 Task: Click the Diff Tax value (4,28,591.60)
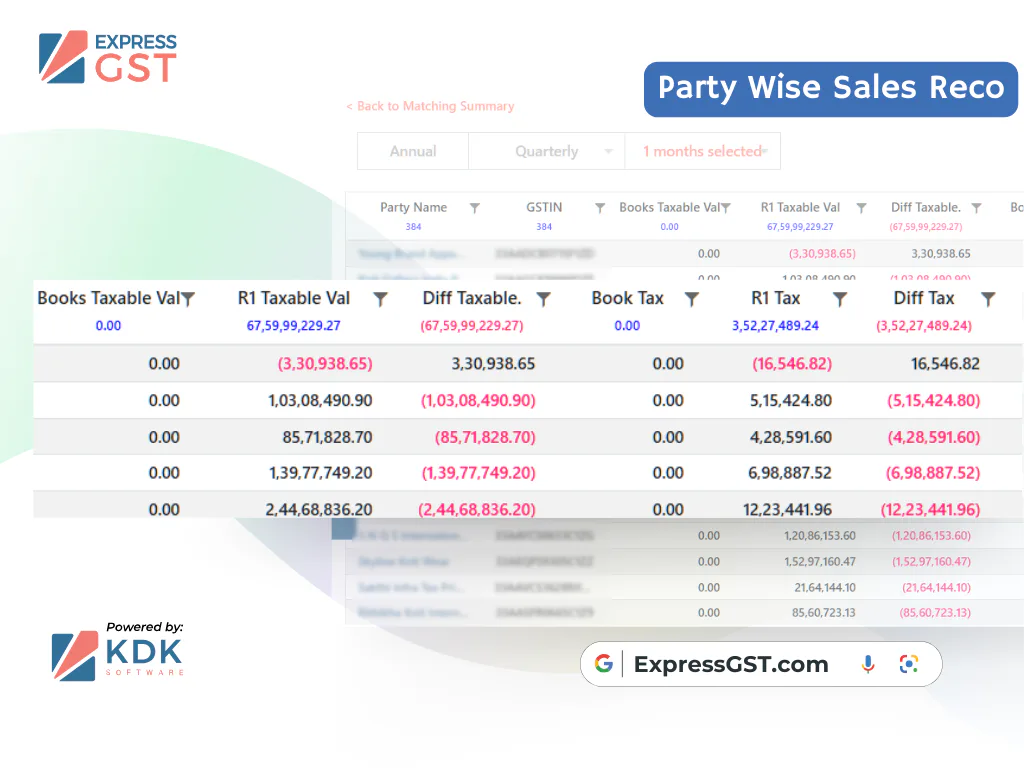[934, 437]
